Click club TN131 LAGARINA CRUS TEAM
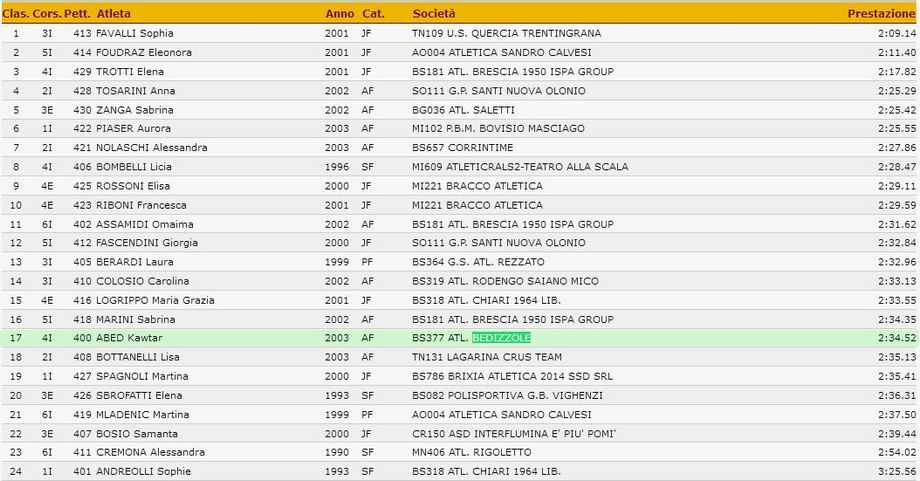The image size is (920, 481). pyautogui.click(x=487, y=357)
